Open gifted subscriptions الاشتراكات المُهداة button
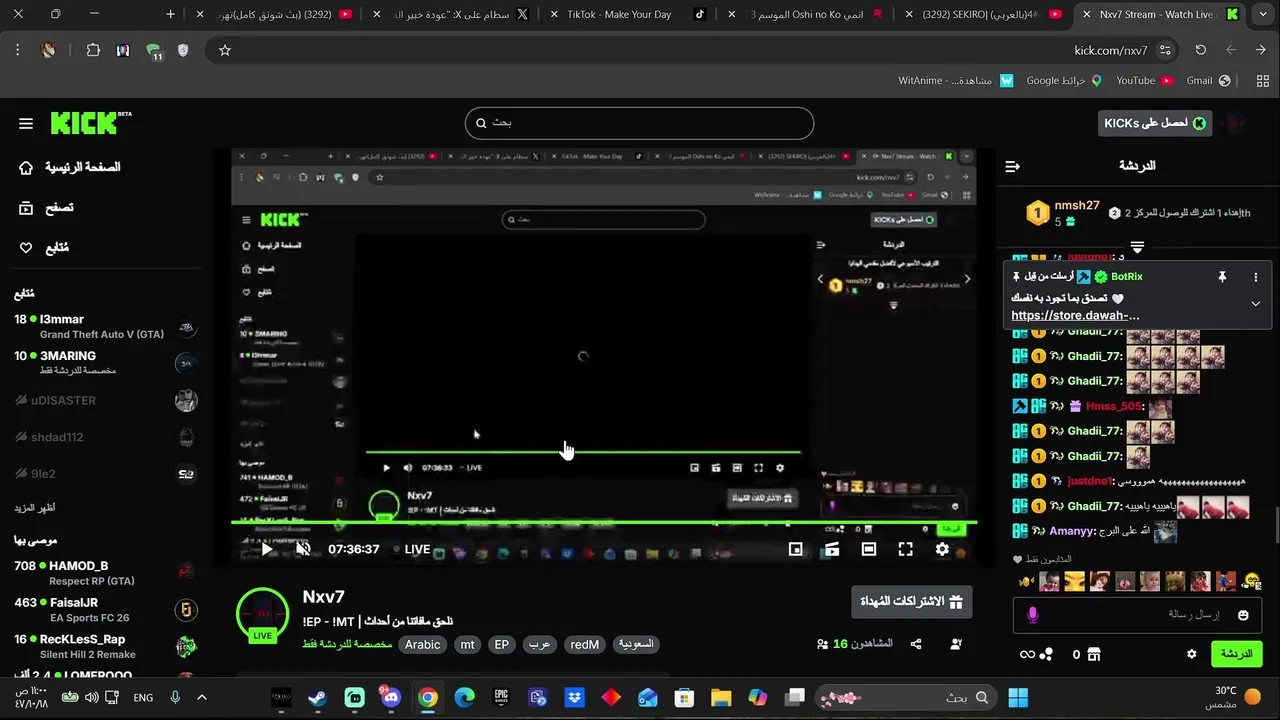 tap(911, 602)
